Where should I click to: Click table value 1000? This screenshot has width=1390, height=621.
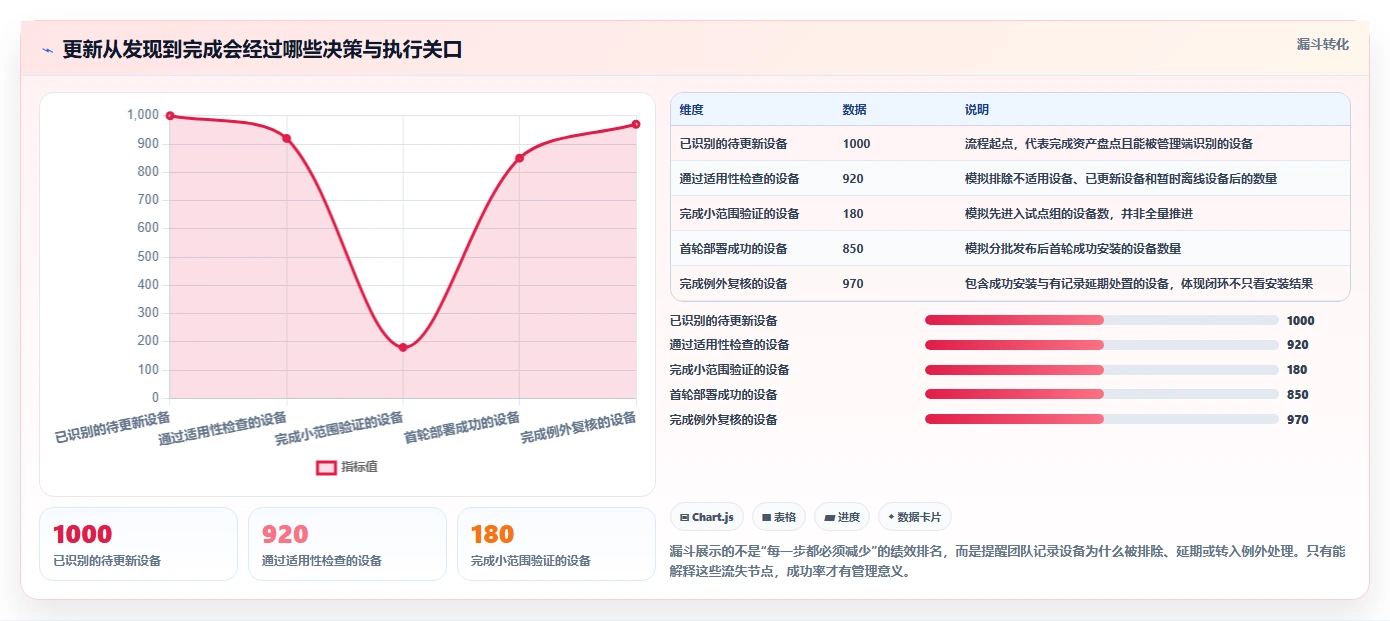pyautogui.click(x=857, y=144)
